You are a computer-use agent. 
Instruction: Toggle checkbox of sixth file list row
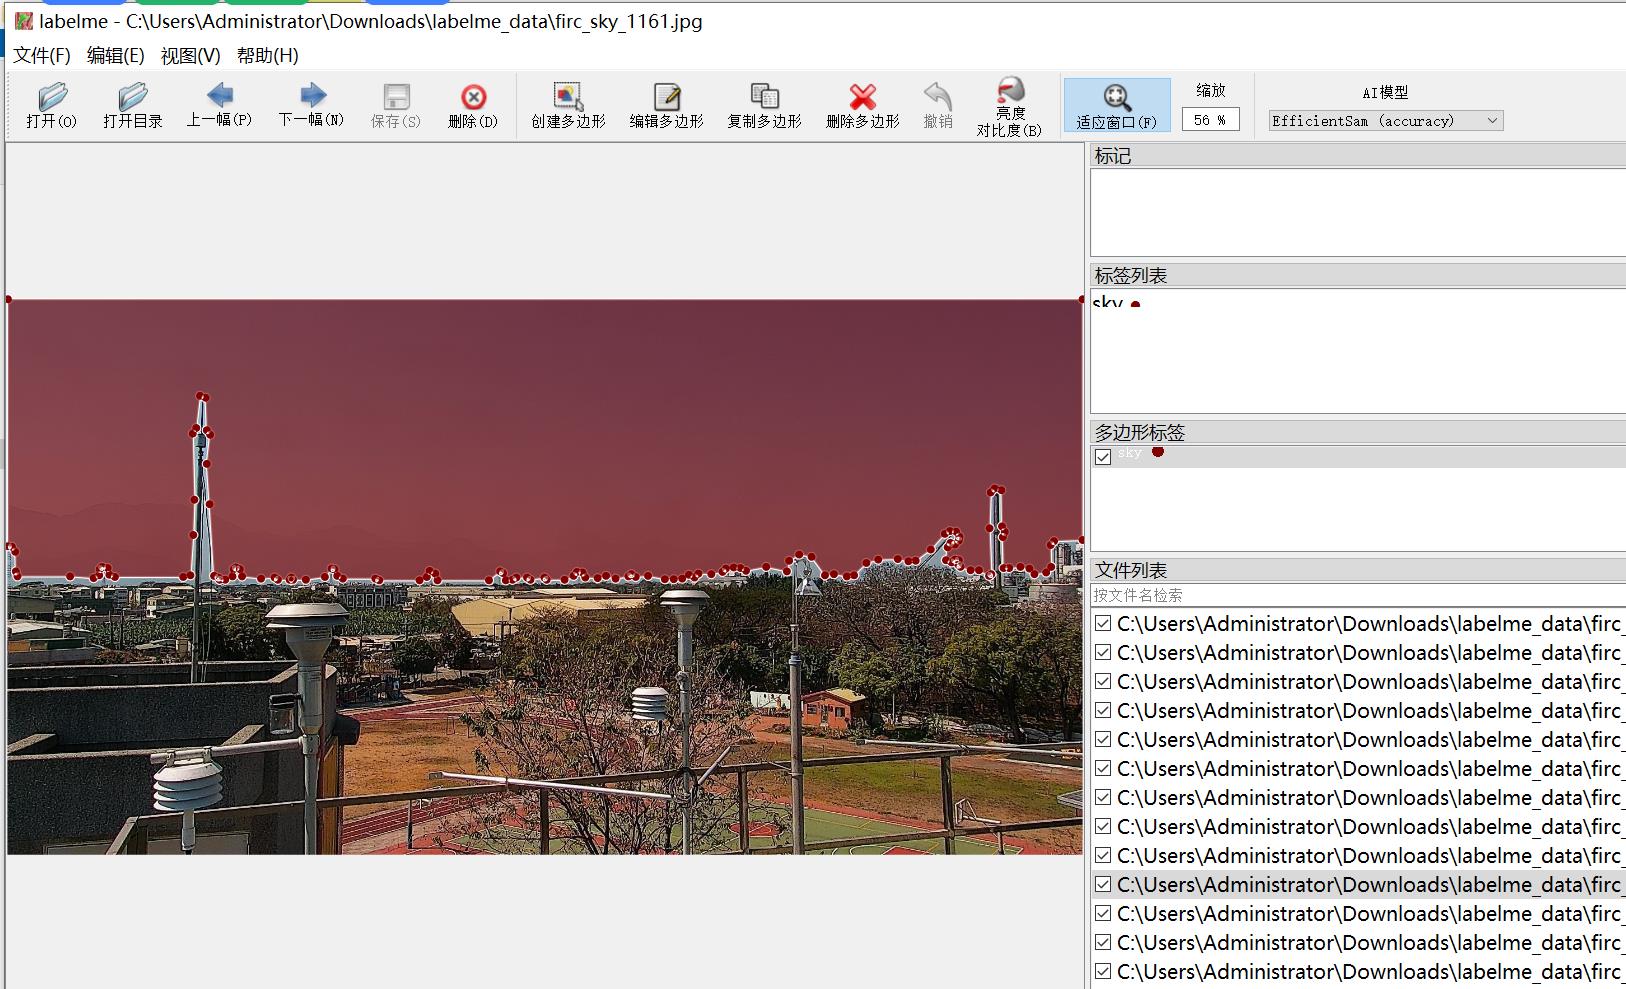coord(1103,769)
